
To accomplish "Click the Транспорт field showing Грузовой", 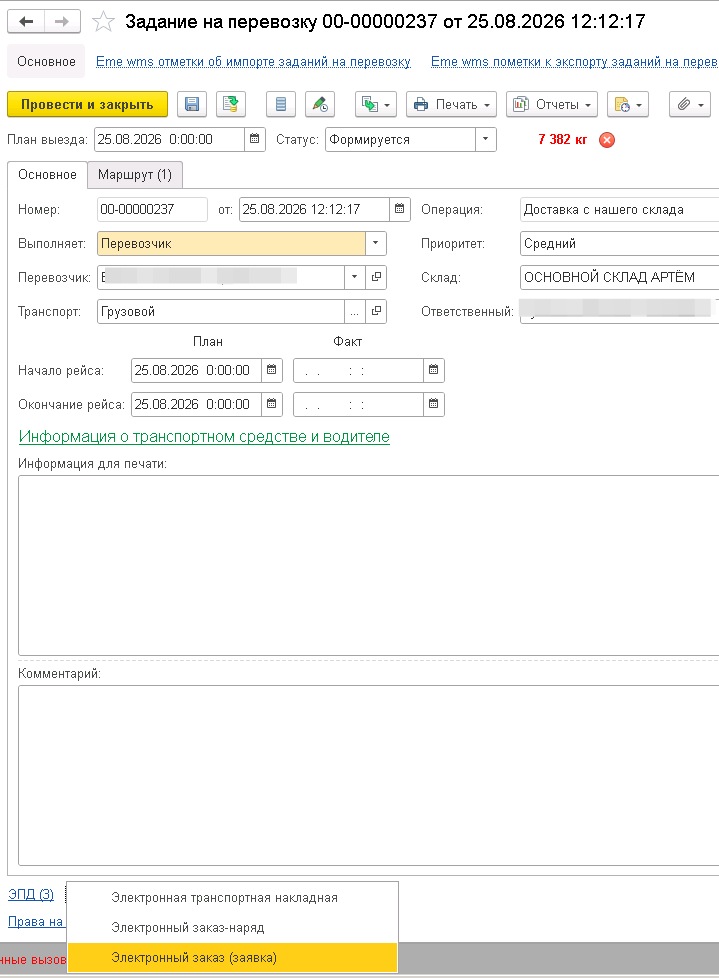I will pyautogui.click(x=221, y=311).
